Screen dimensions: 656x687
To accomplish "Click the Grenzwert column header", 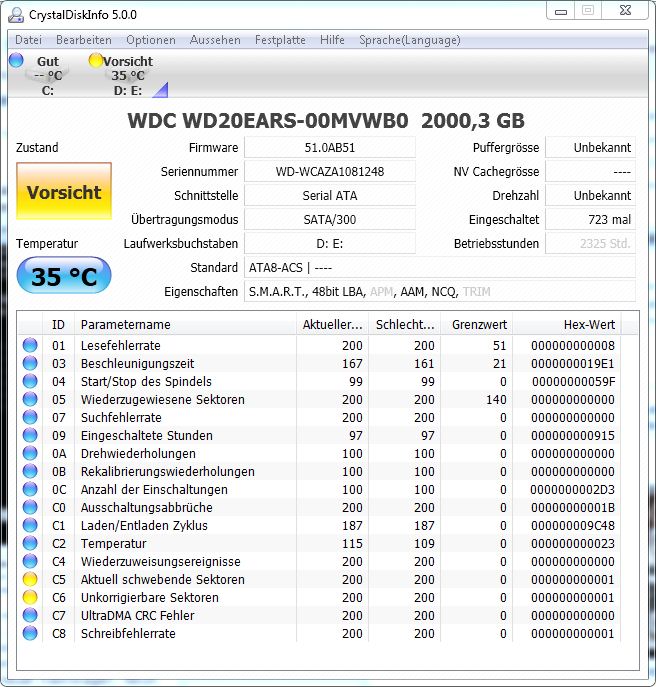I will (477, 325).
